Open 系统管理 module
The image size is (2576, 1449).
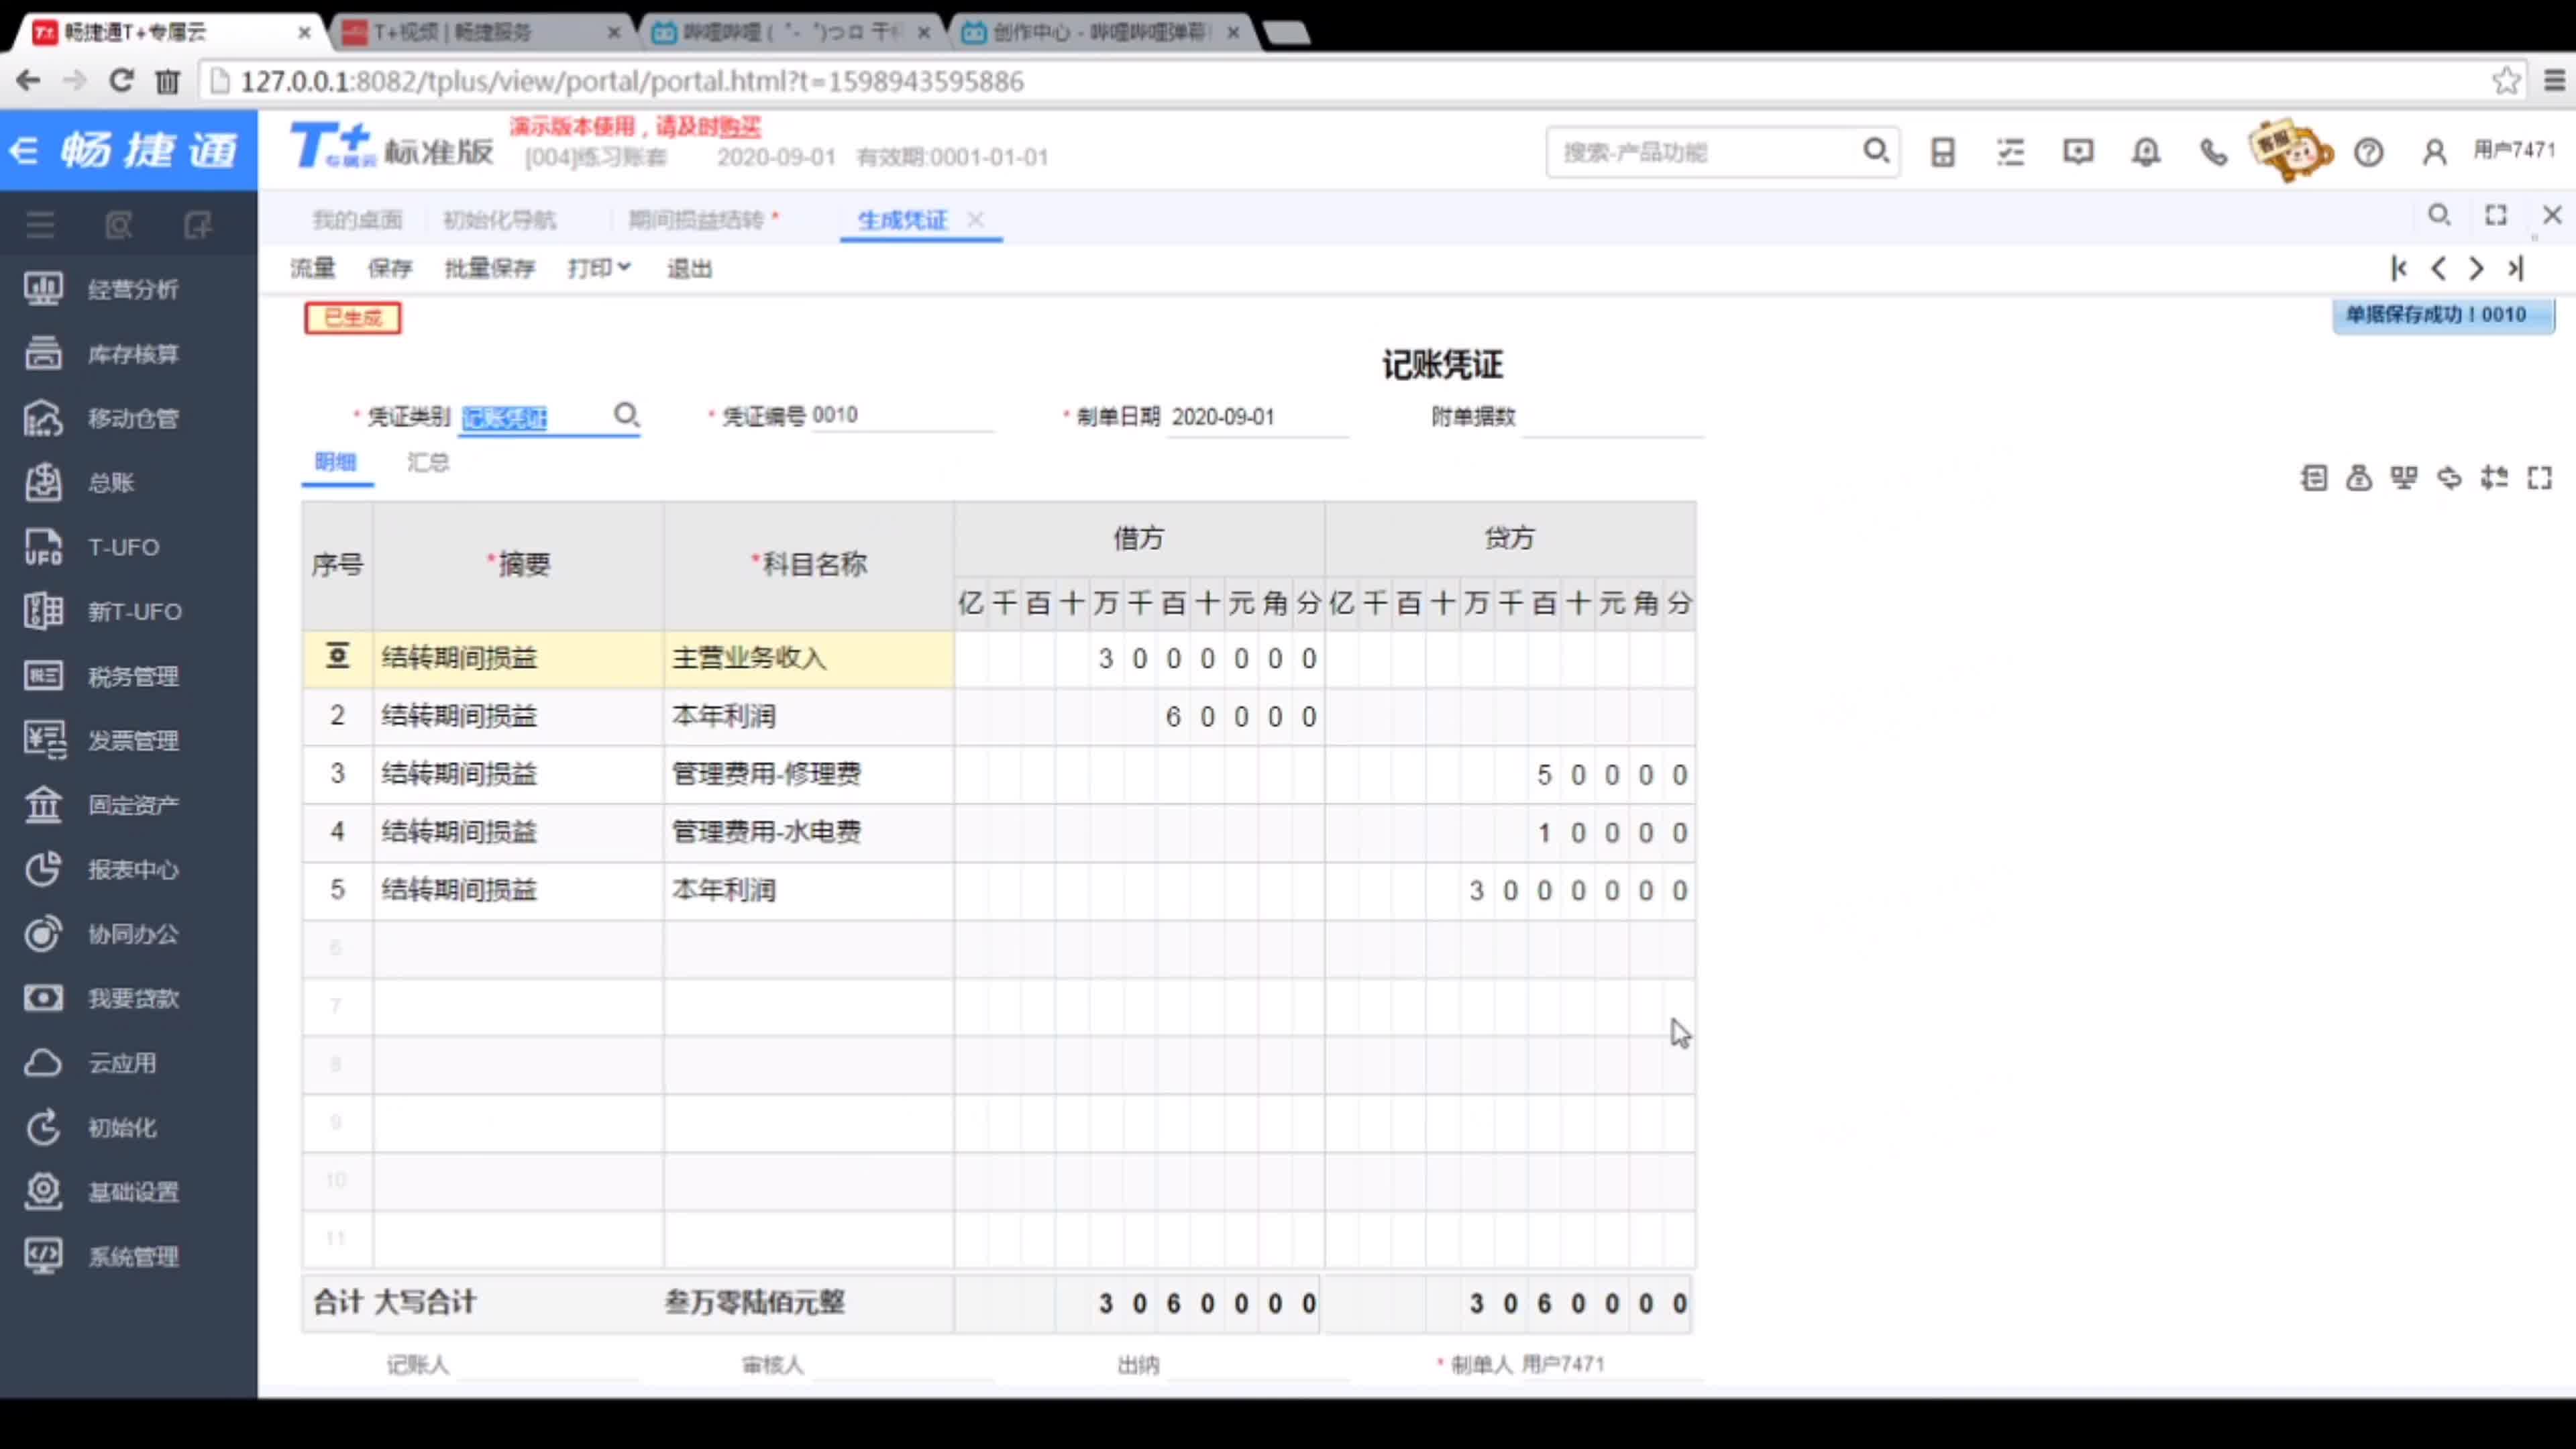pyautogui.click(x=101, y=1256)
